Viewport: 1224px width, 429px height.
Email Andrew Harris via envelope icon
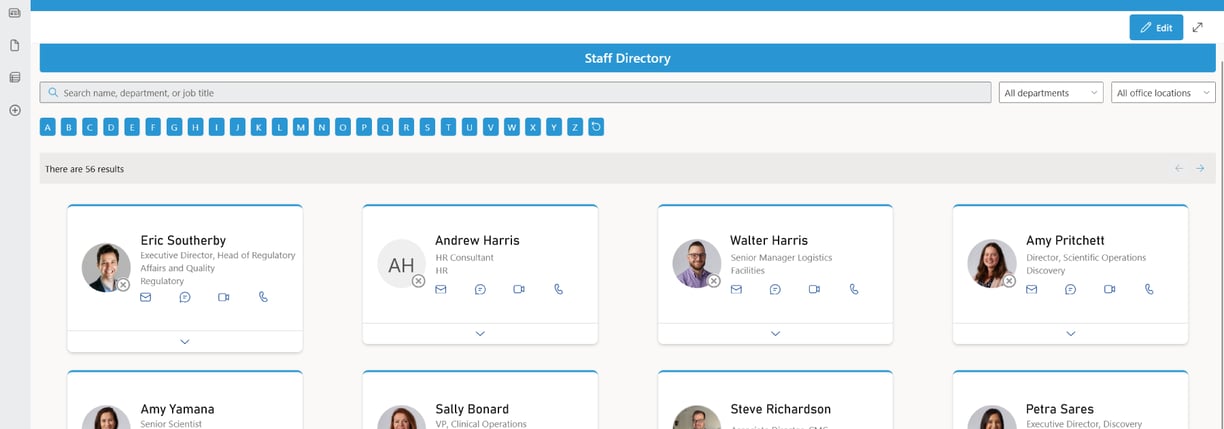click(441, 289)
